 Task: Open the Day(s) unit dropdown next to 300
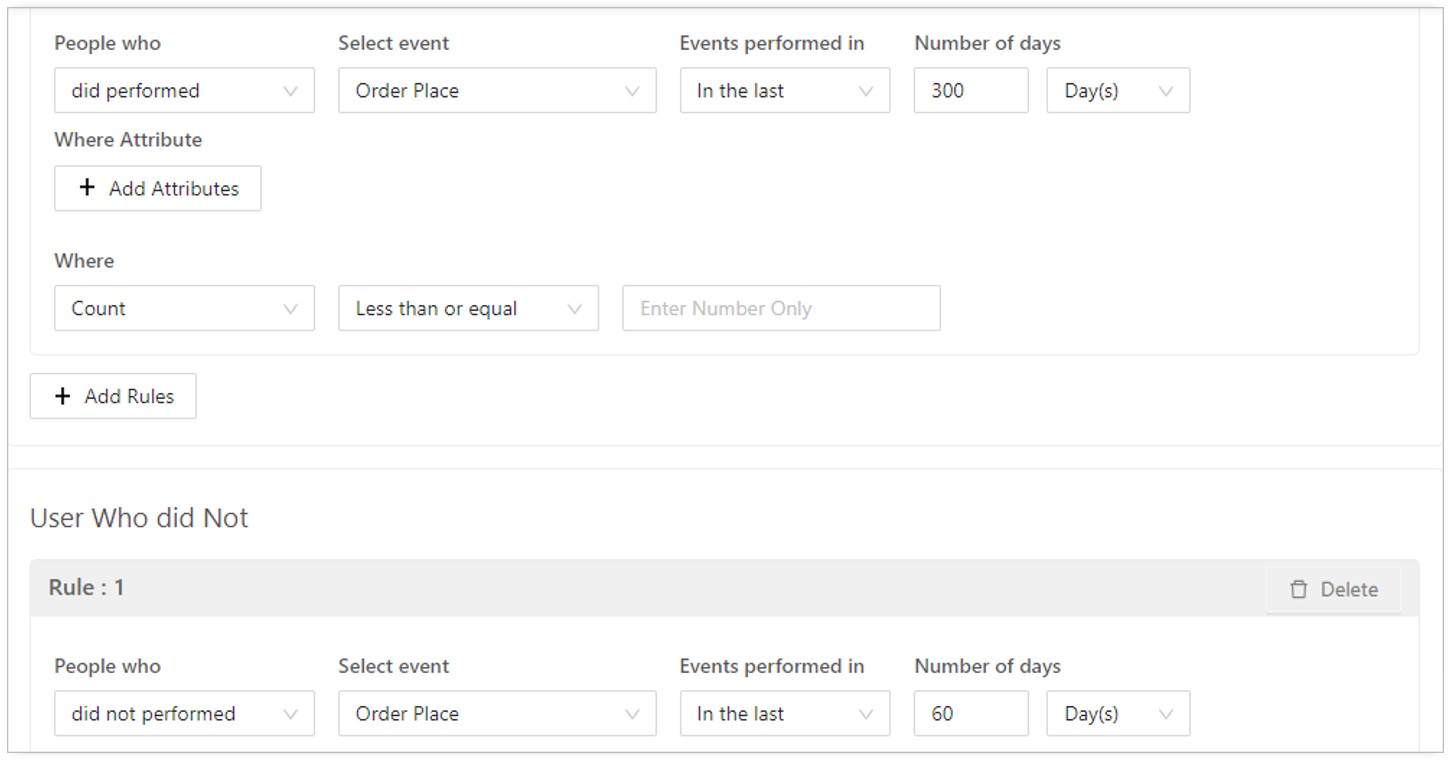(x=1118, y=90)
